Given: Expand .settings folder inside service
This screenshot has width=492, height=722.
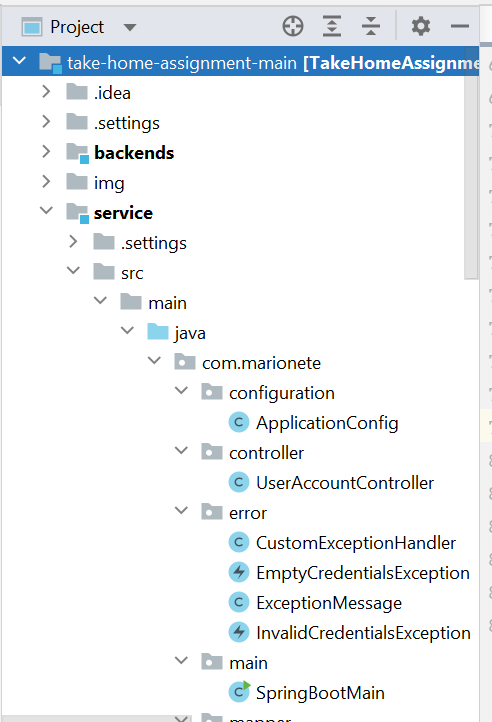Looking at the screenshot, I should pyautogui.click(x=73, y=241).
